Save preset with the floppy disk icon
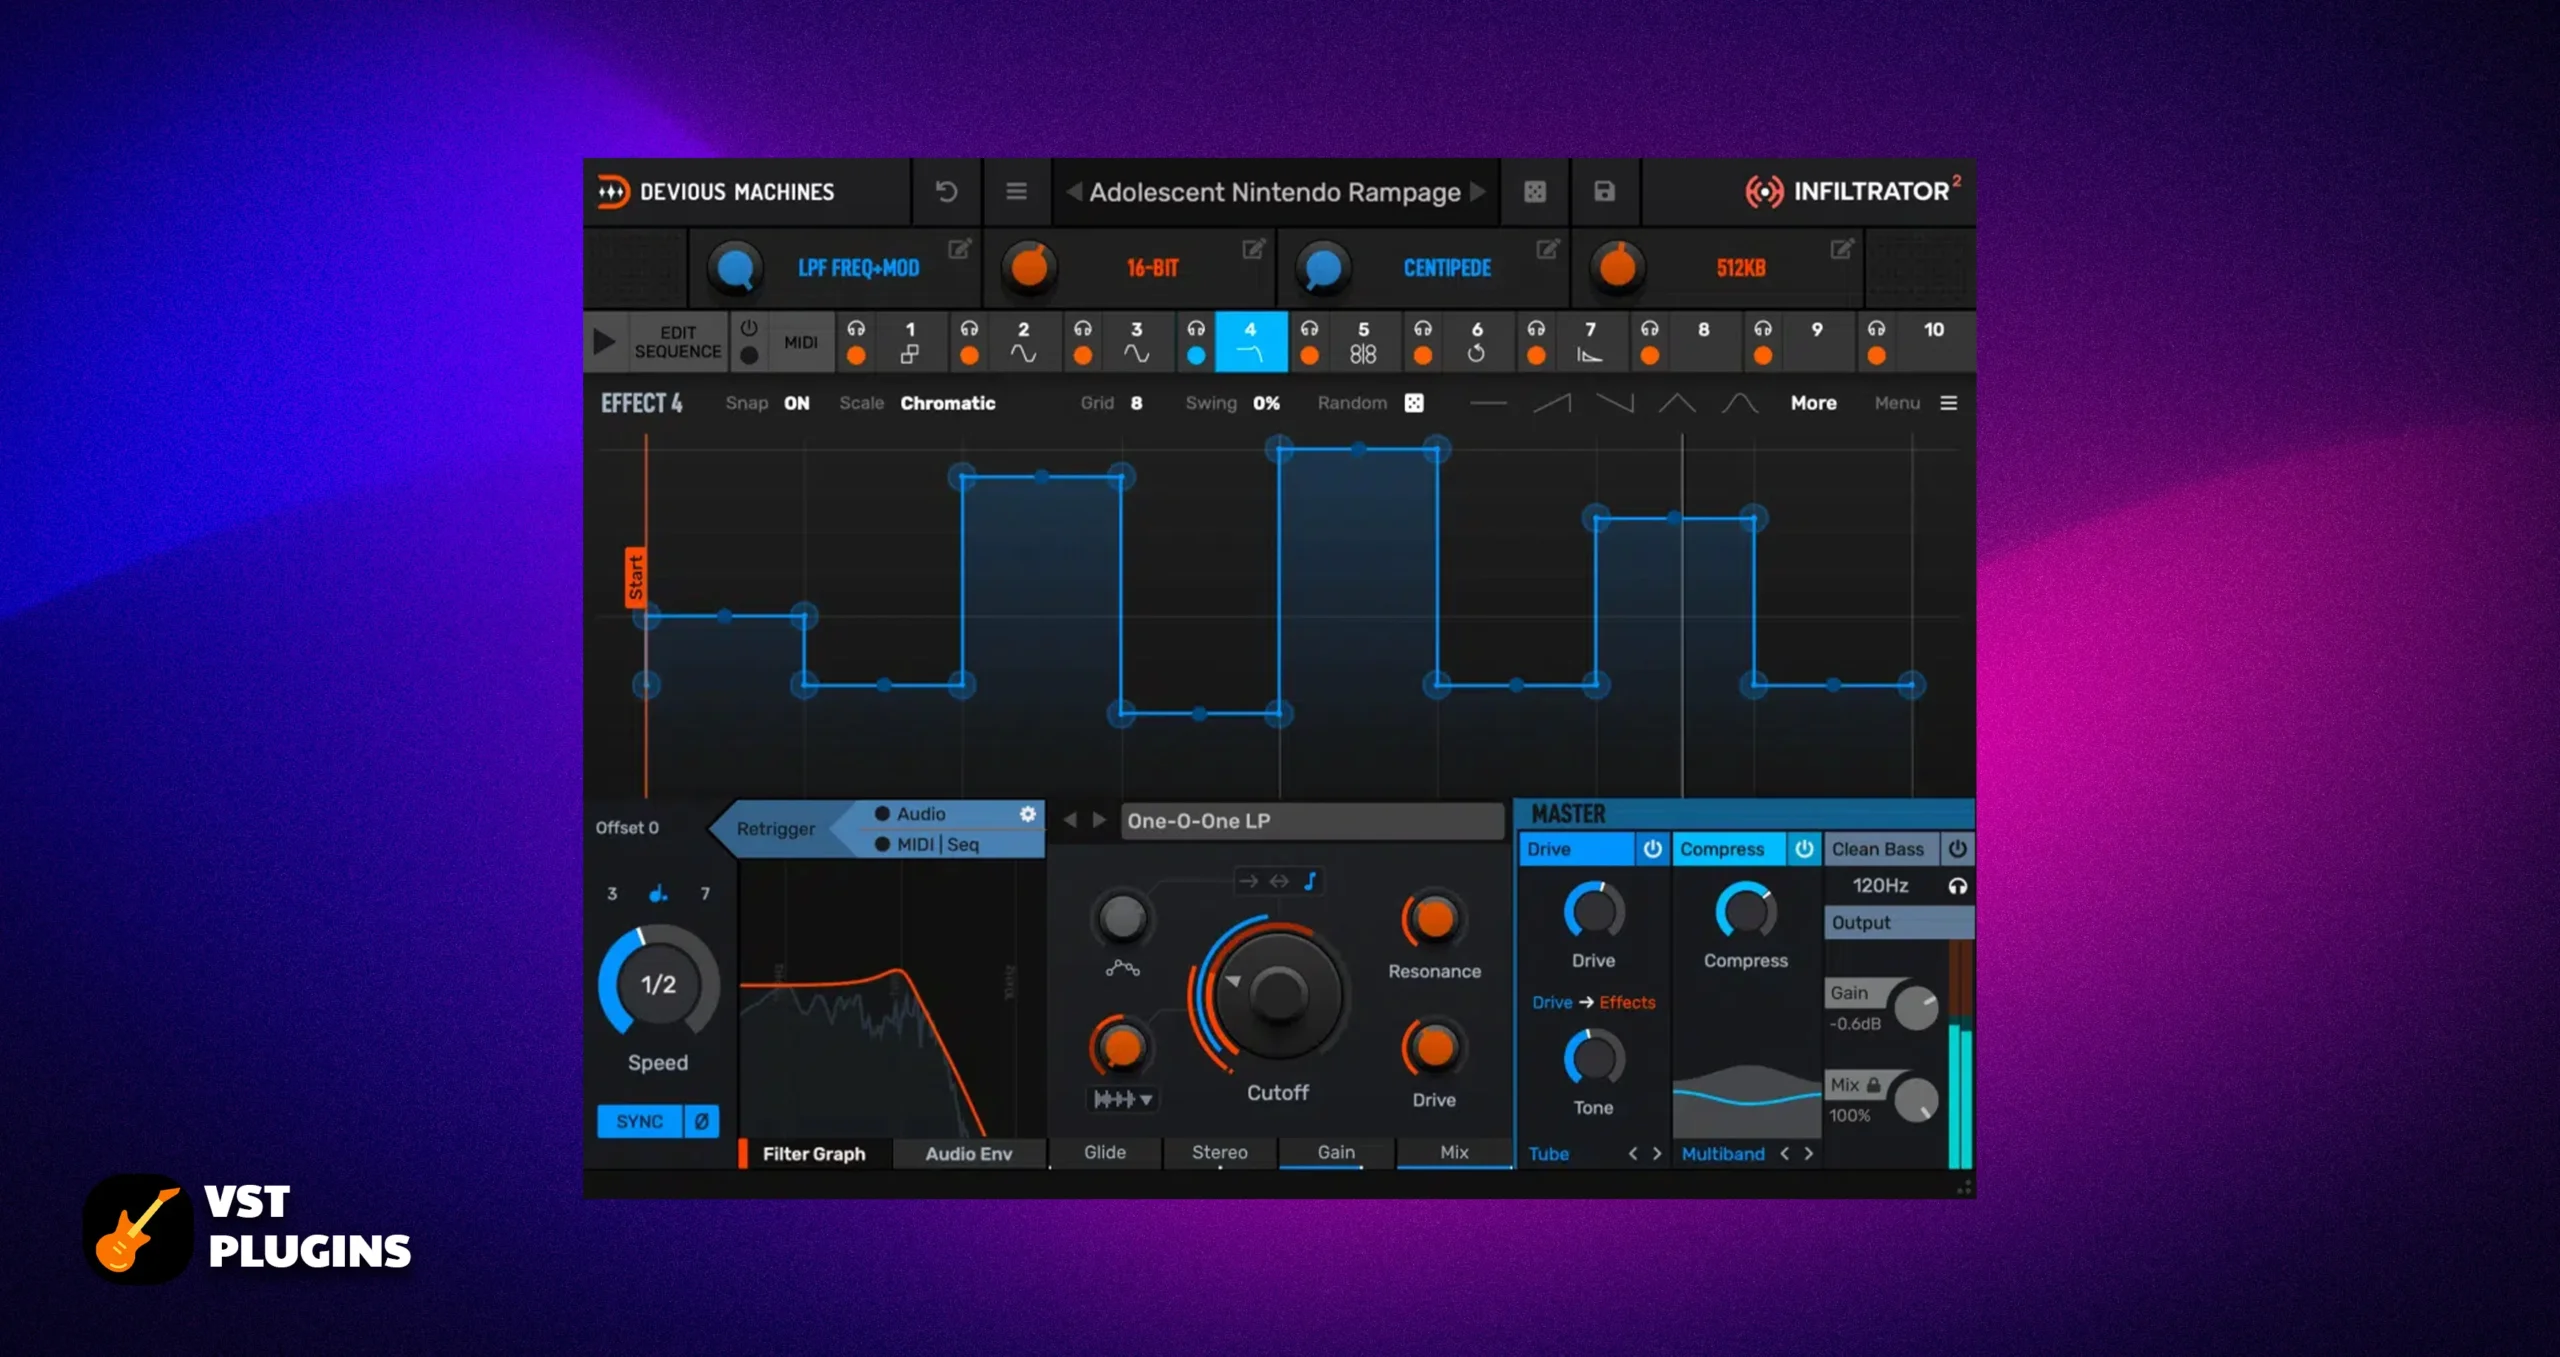 coord(1604,191)
